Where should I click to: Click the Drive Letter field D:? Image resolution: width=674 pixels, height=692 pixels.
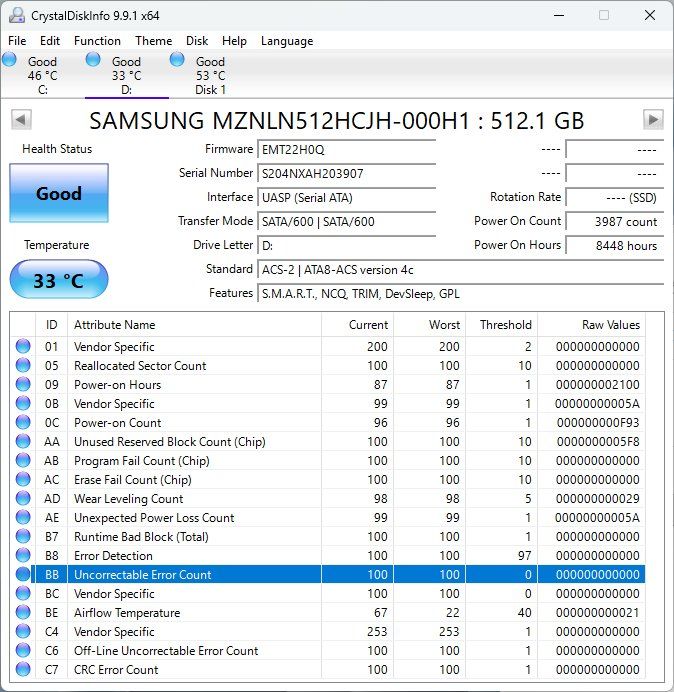click(x=346, y=245)
